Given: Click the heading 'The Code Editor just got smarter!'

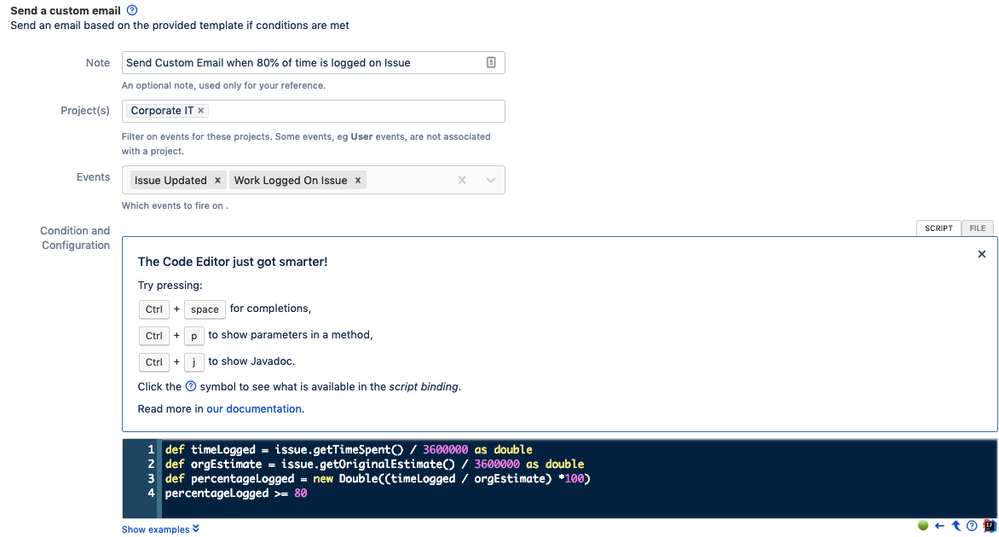Looking at the screenshot, I should 233,262.
